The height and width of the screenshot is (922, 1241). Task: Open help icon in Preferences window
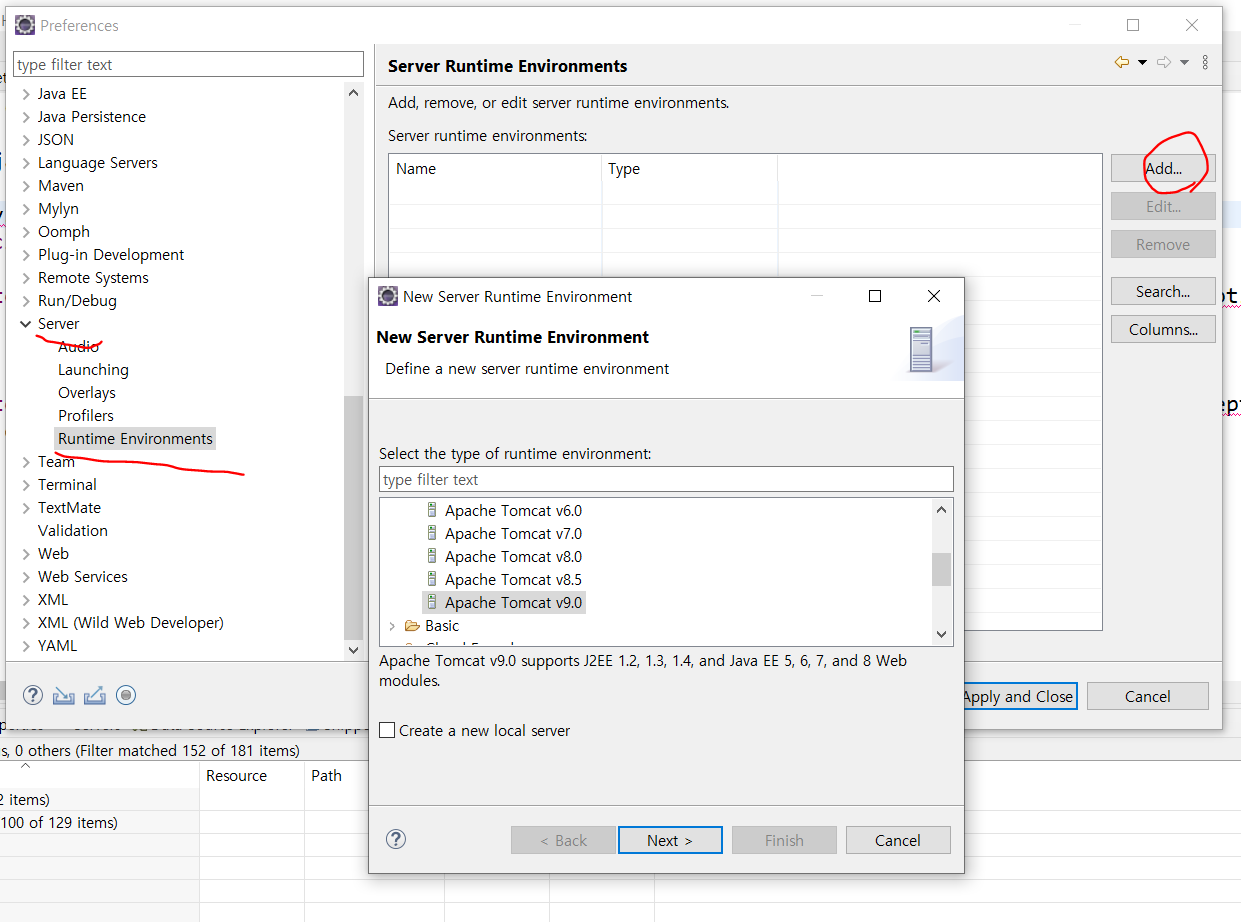pyautogui.click(x=33, y=695)
